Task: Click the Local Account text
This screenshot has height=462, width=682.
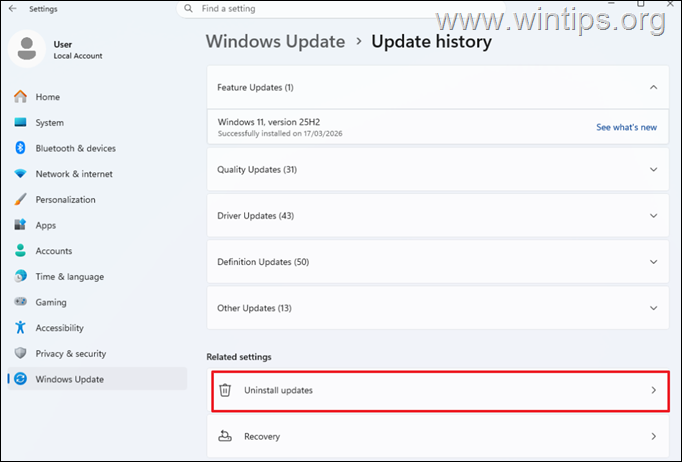Action: pyautogui.click(x=78, y=56)
